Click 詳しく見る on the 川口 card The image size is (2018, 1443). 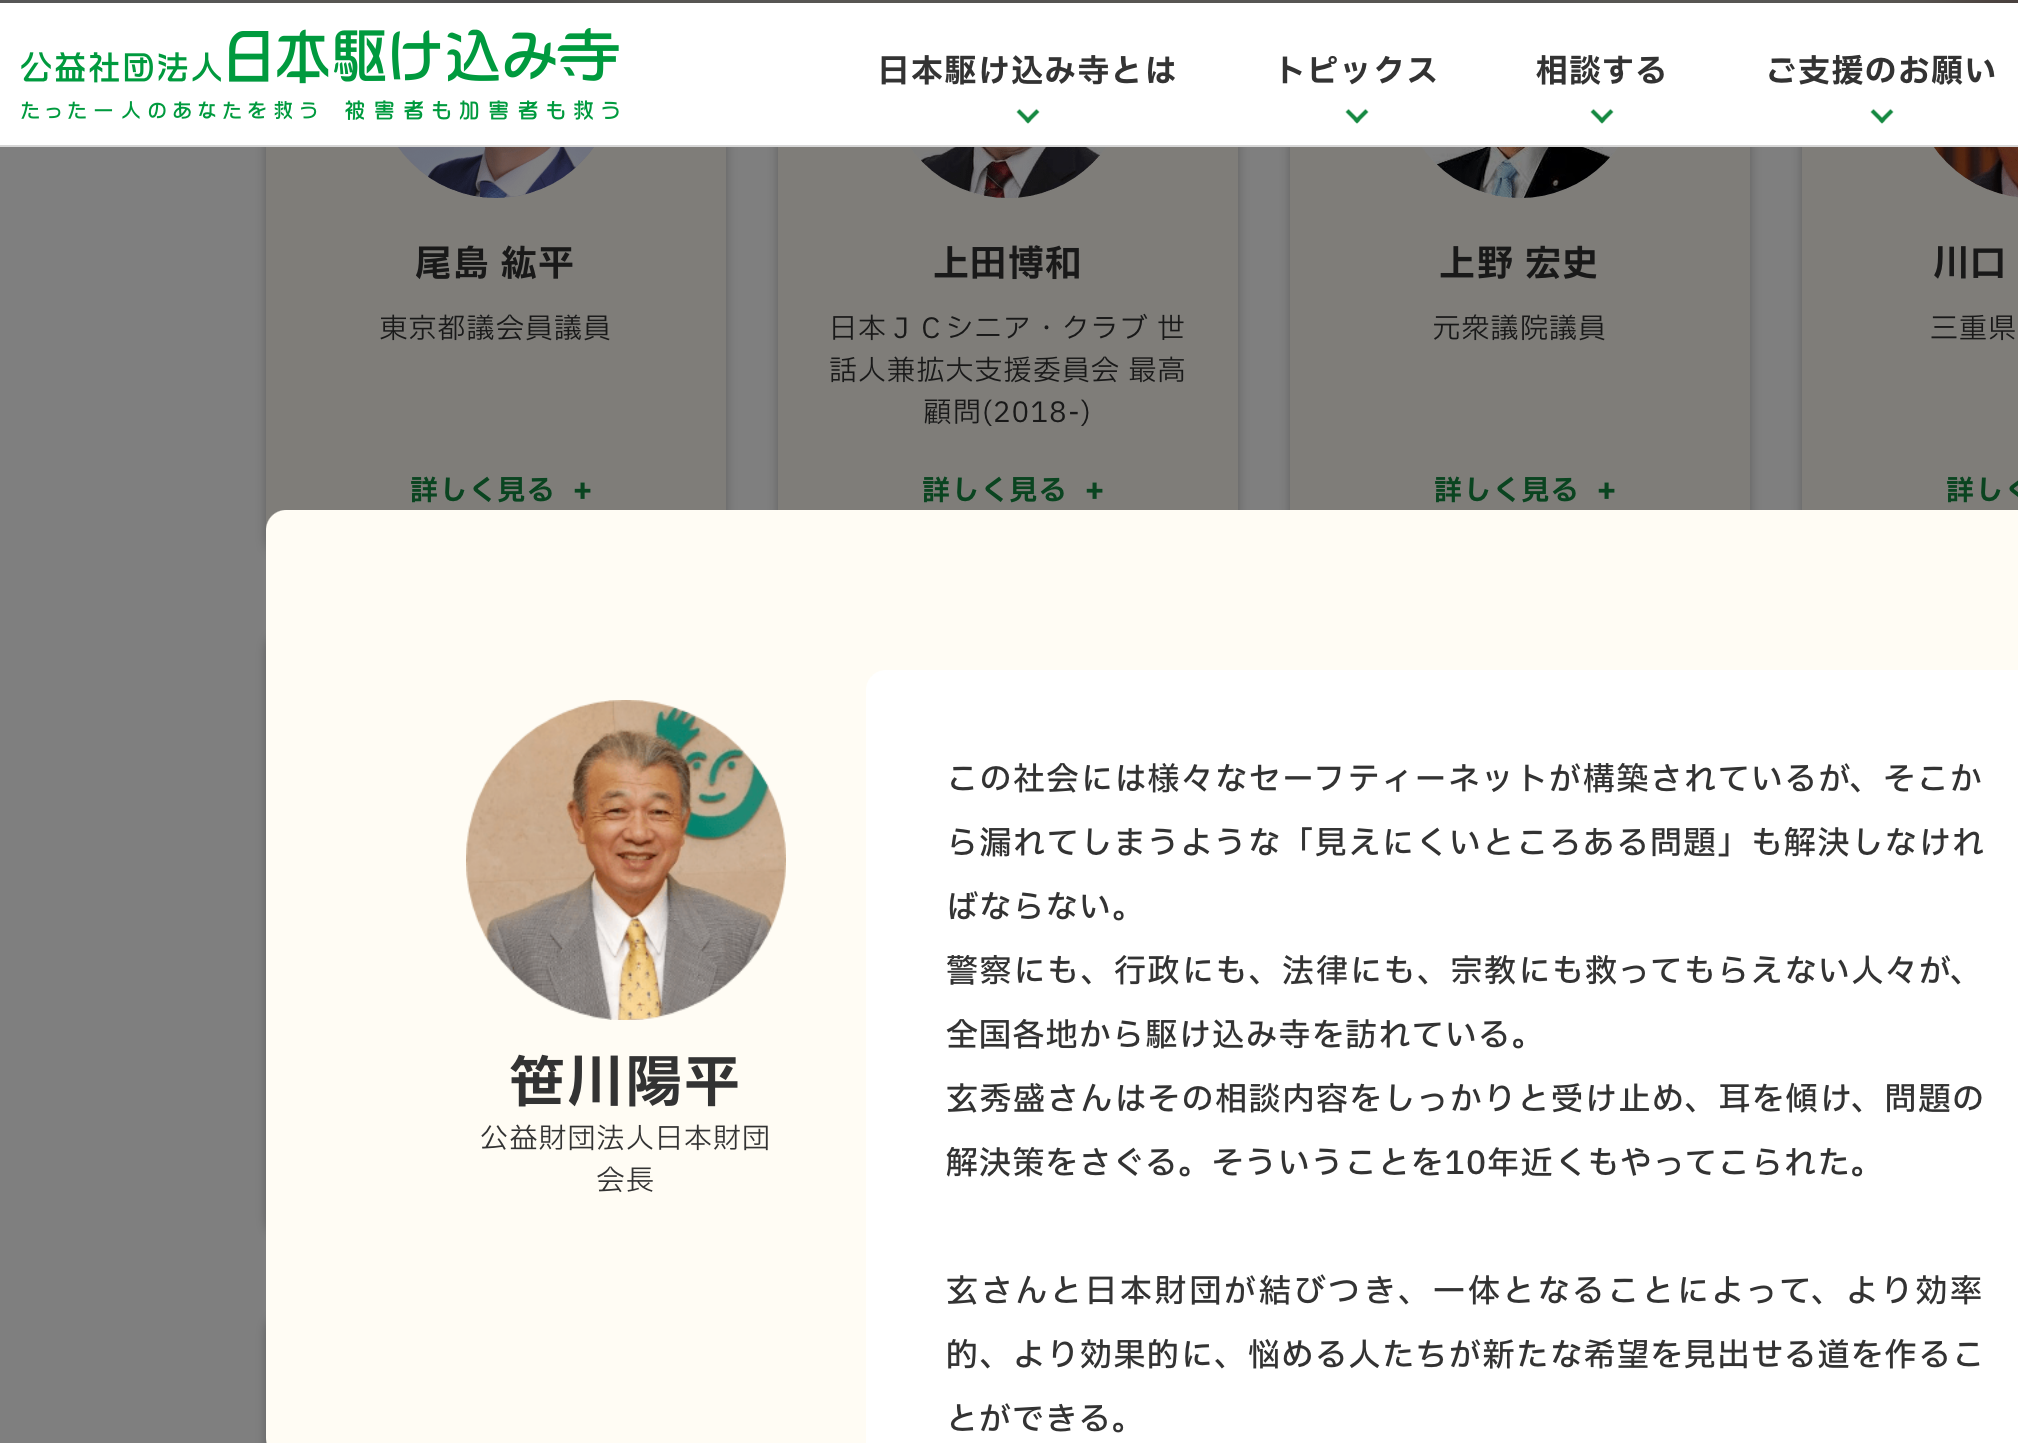tap(1982, 489)
